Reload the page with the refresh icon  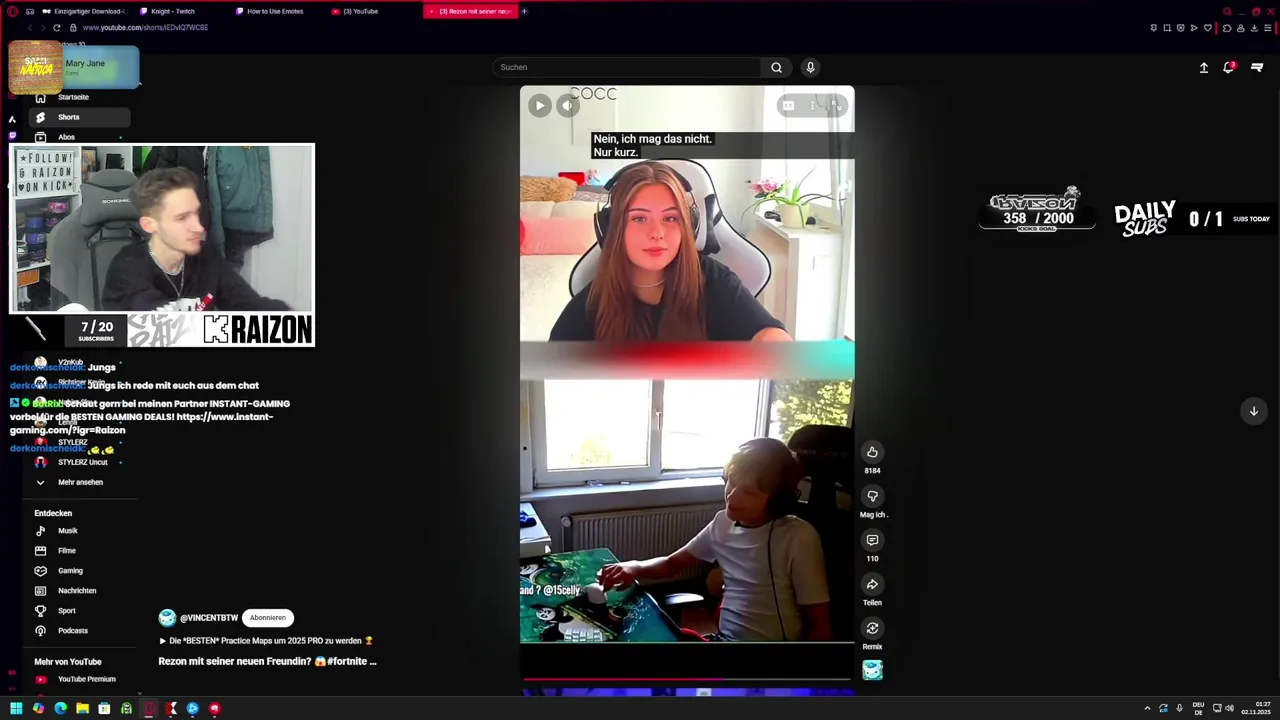click(x=56, y=28)
